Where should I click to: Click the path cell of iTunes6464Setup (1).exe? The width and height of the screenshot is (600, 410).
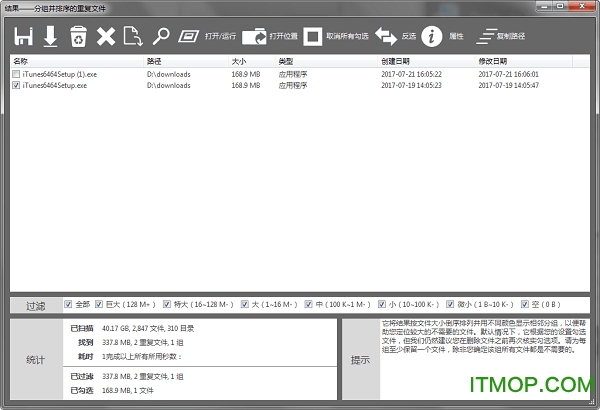coord(169,74)
